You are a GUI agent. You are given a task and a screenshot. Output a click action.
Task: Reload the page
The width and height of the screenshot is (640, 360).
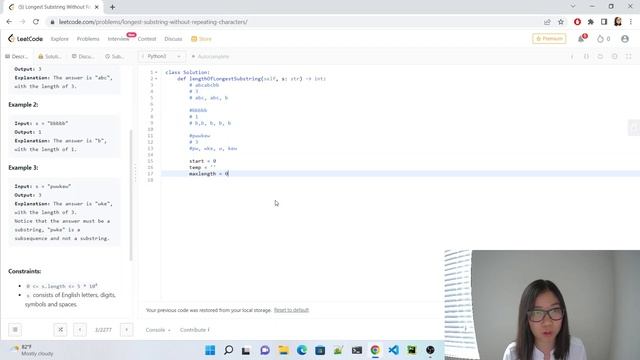36,22
